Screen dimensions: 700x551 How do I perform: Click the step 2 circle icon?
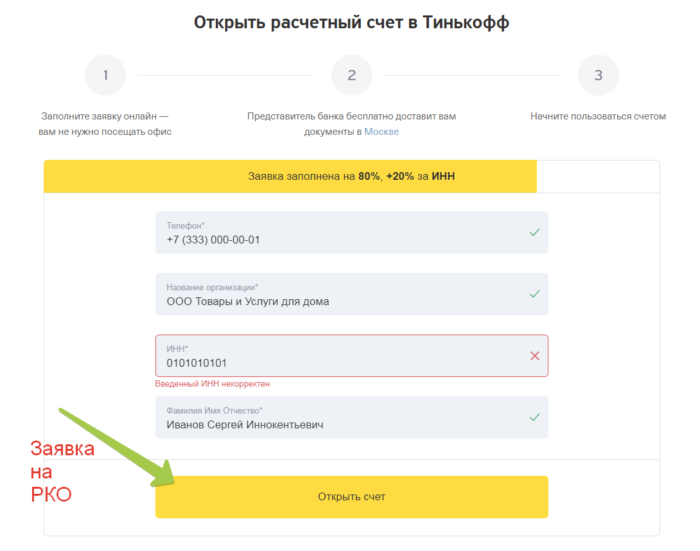(351, 75)
